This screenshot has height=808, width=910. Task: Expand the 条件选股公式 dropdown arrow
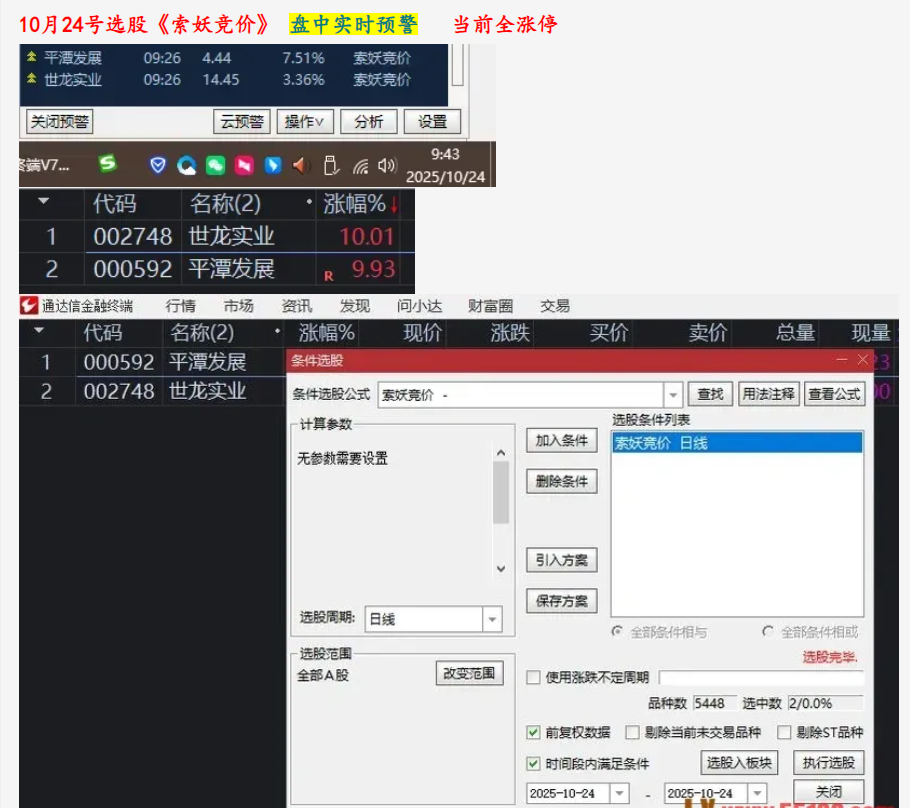point(672,395)
